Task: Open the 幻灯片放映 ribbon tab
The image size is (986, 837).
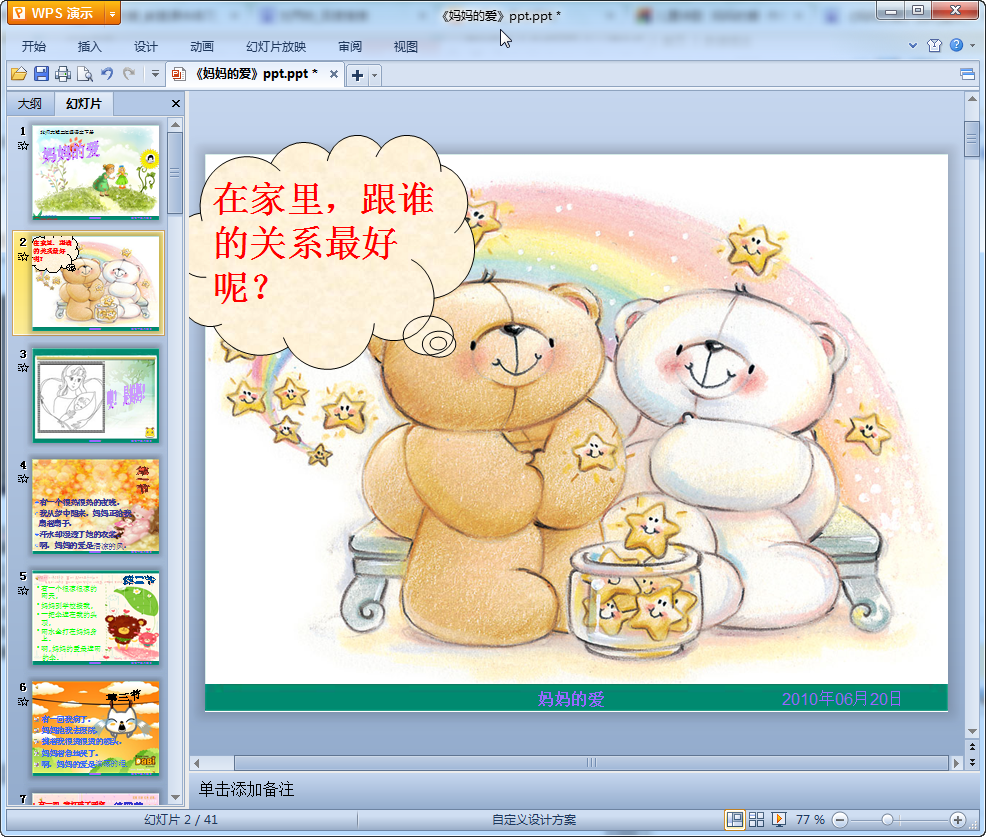Action: click(276, 47)
